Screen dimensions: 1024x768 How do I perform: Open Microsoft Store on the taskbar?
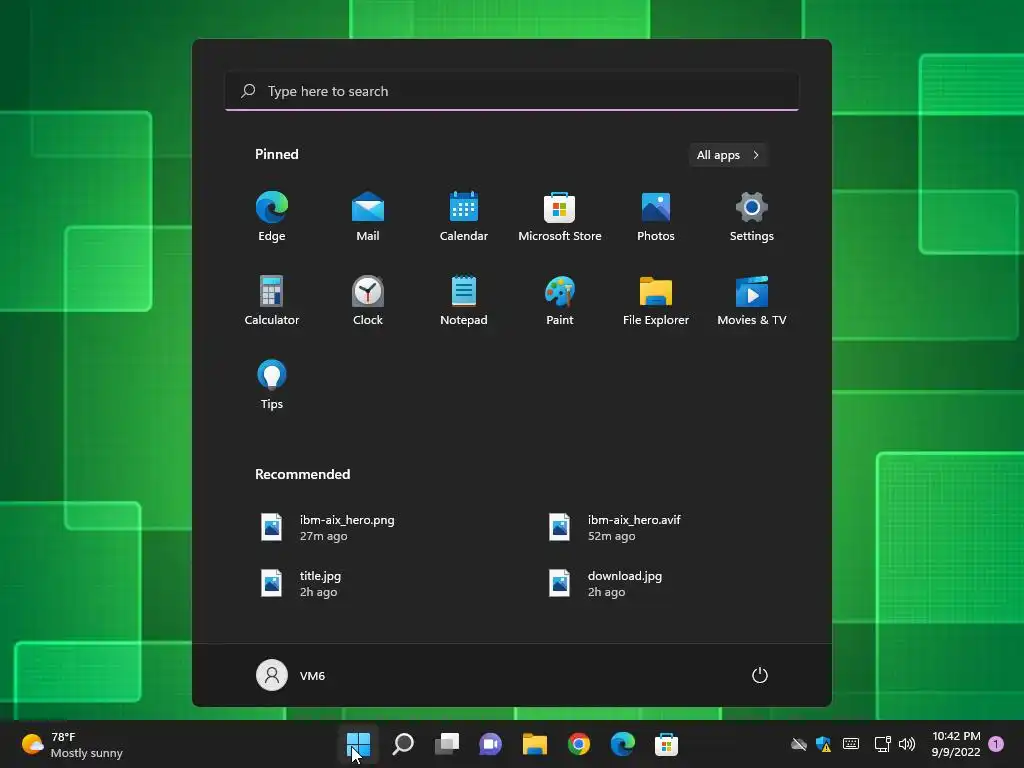click(x=666, y=744)
